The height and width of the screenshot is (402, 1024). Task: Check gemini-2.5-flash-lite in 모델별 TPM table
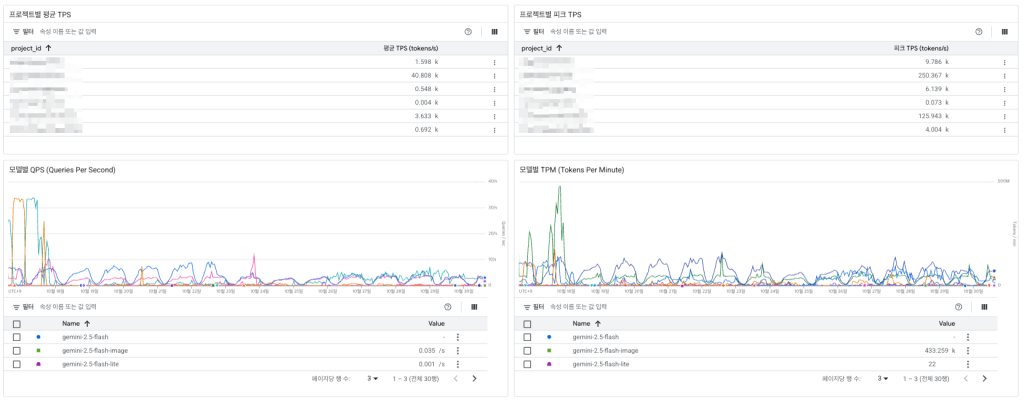point(527,364)
